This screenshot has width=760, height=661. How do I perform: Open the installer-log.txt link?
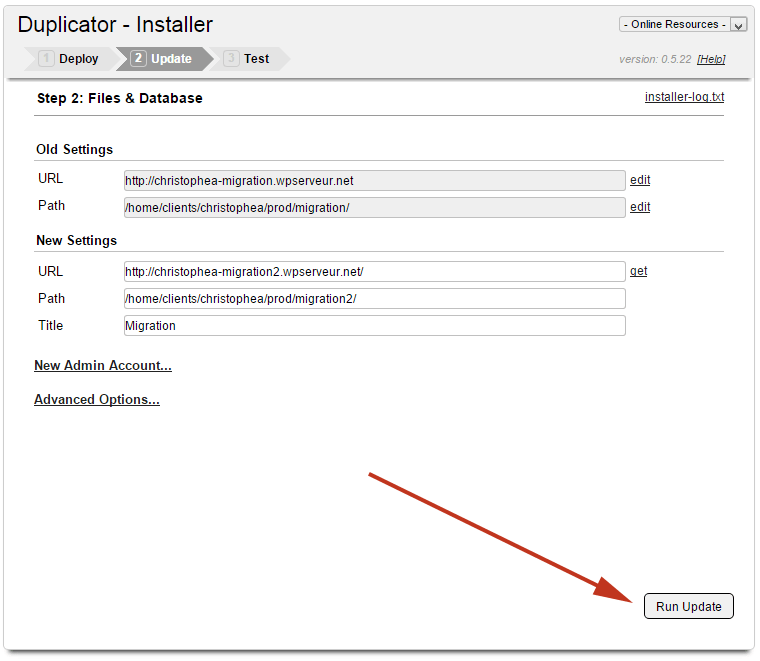point(685,97)
